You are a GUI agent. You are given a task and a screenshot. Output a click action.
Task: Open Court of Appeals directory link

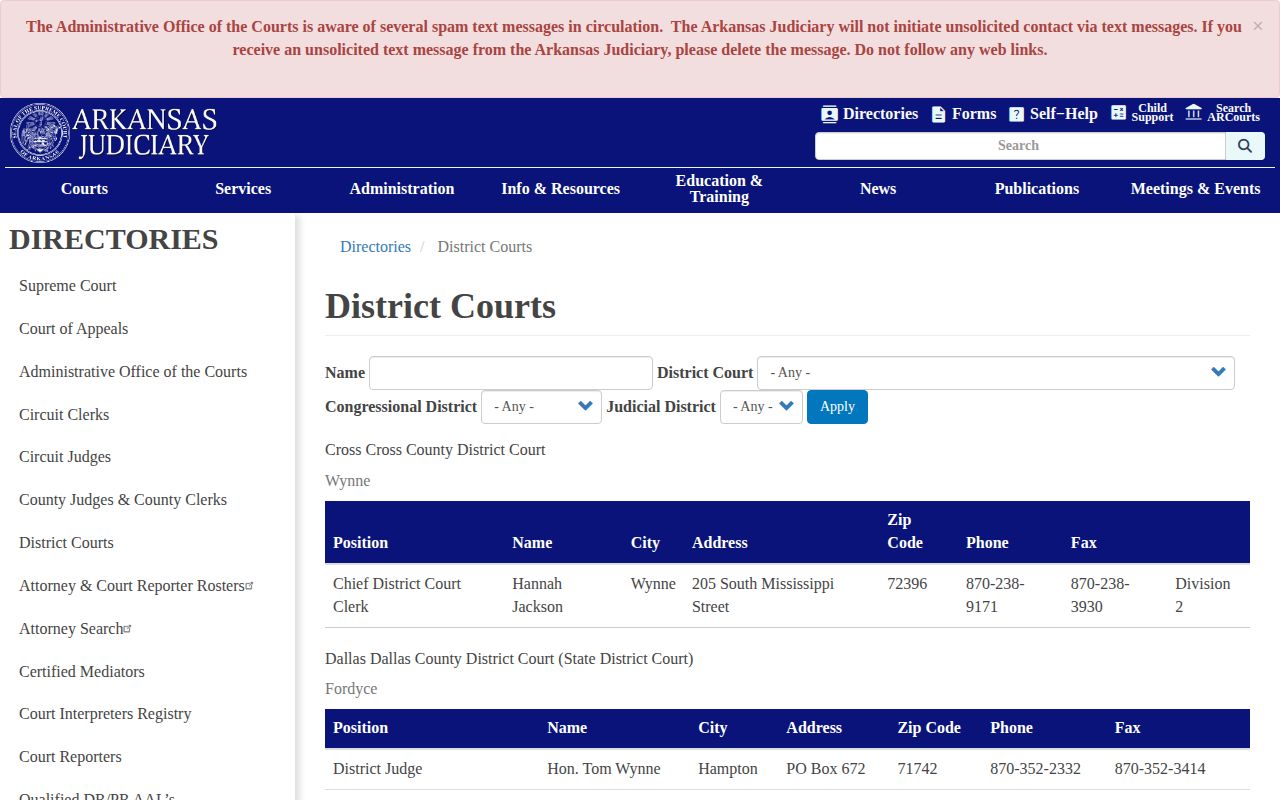74,329
